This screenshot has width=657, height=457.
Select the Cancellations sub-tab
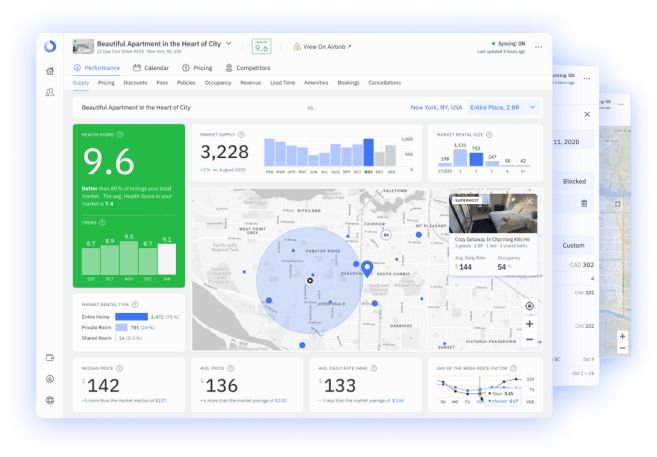pyautogui.click(x=385, y=83)
